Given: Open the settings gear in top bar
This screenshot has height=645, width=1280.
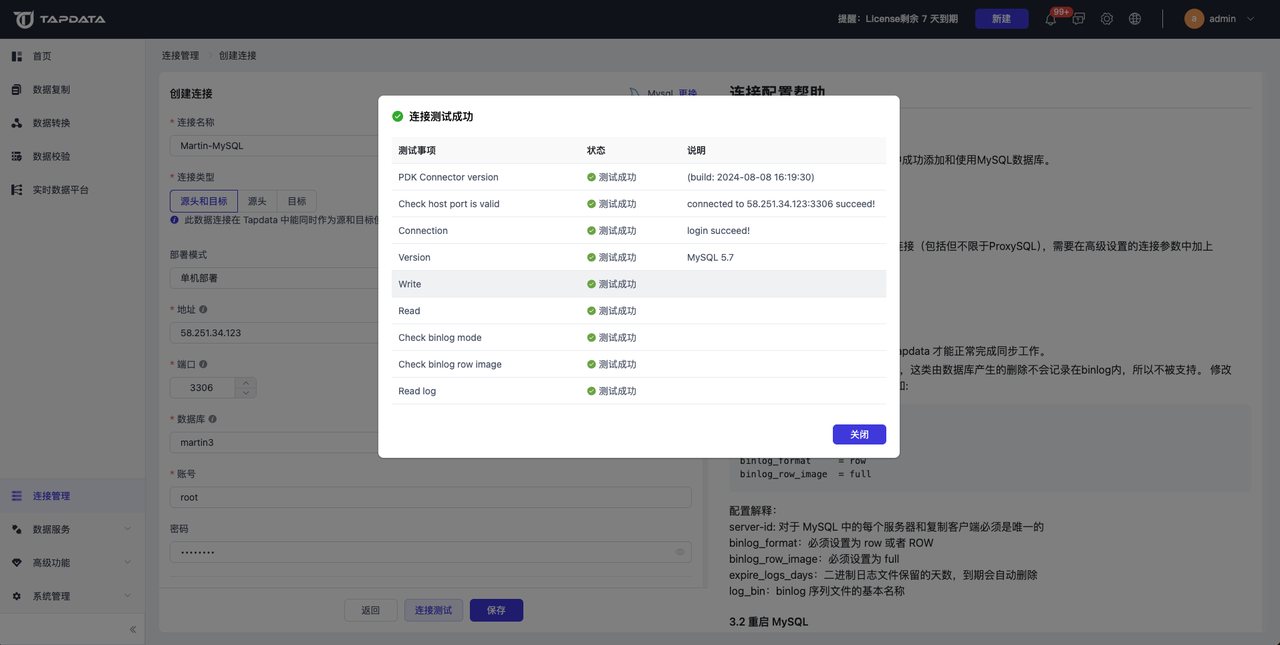Looking at the screenshot, I should click(1107, 19).
